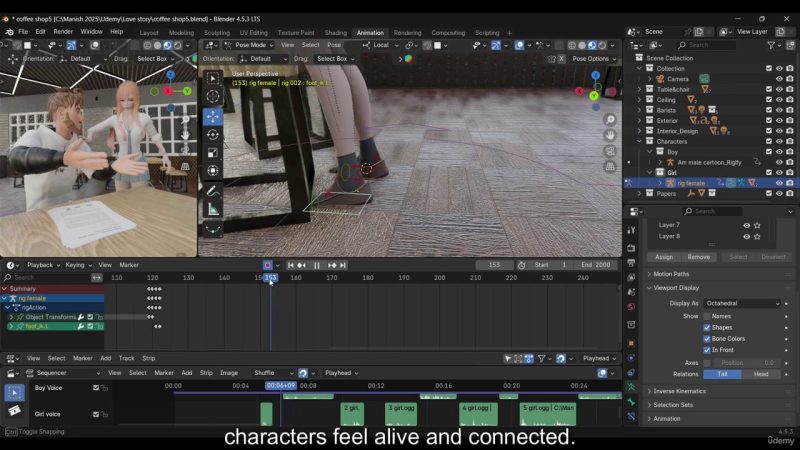The image size is (800, 450).
Task: Select the Rotate tool in viewport toolbar
Action: pos(213,134)
